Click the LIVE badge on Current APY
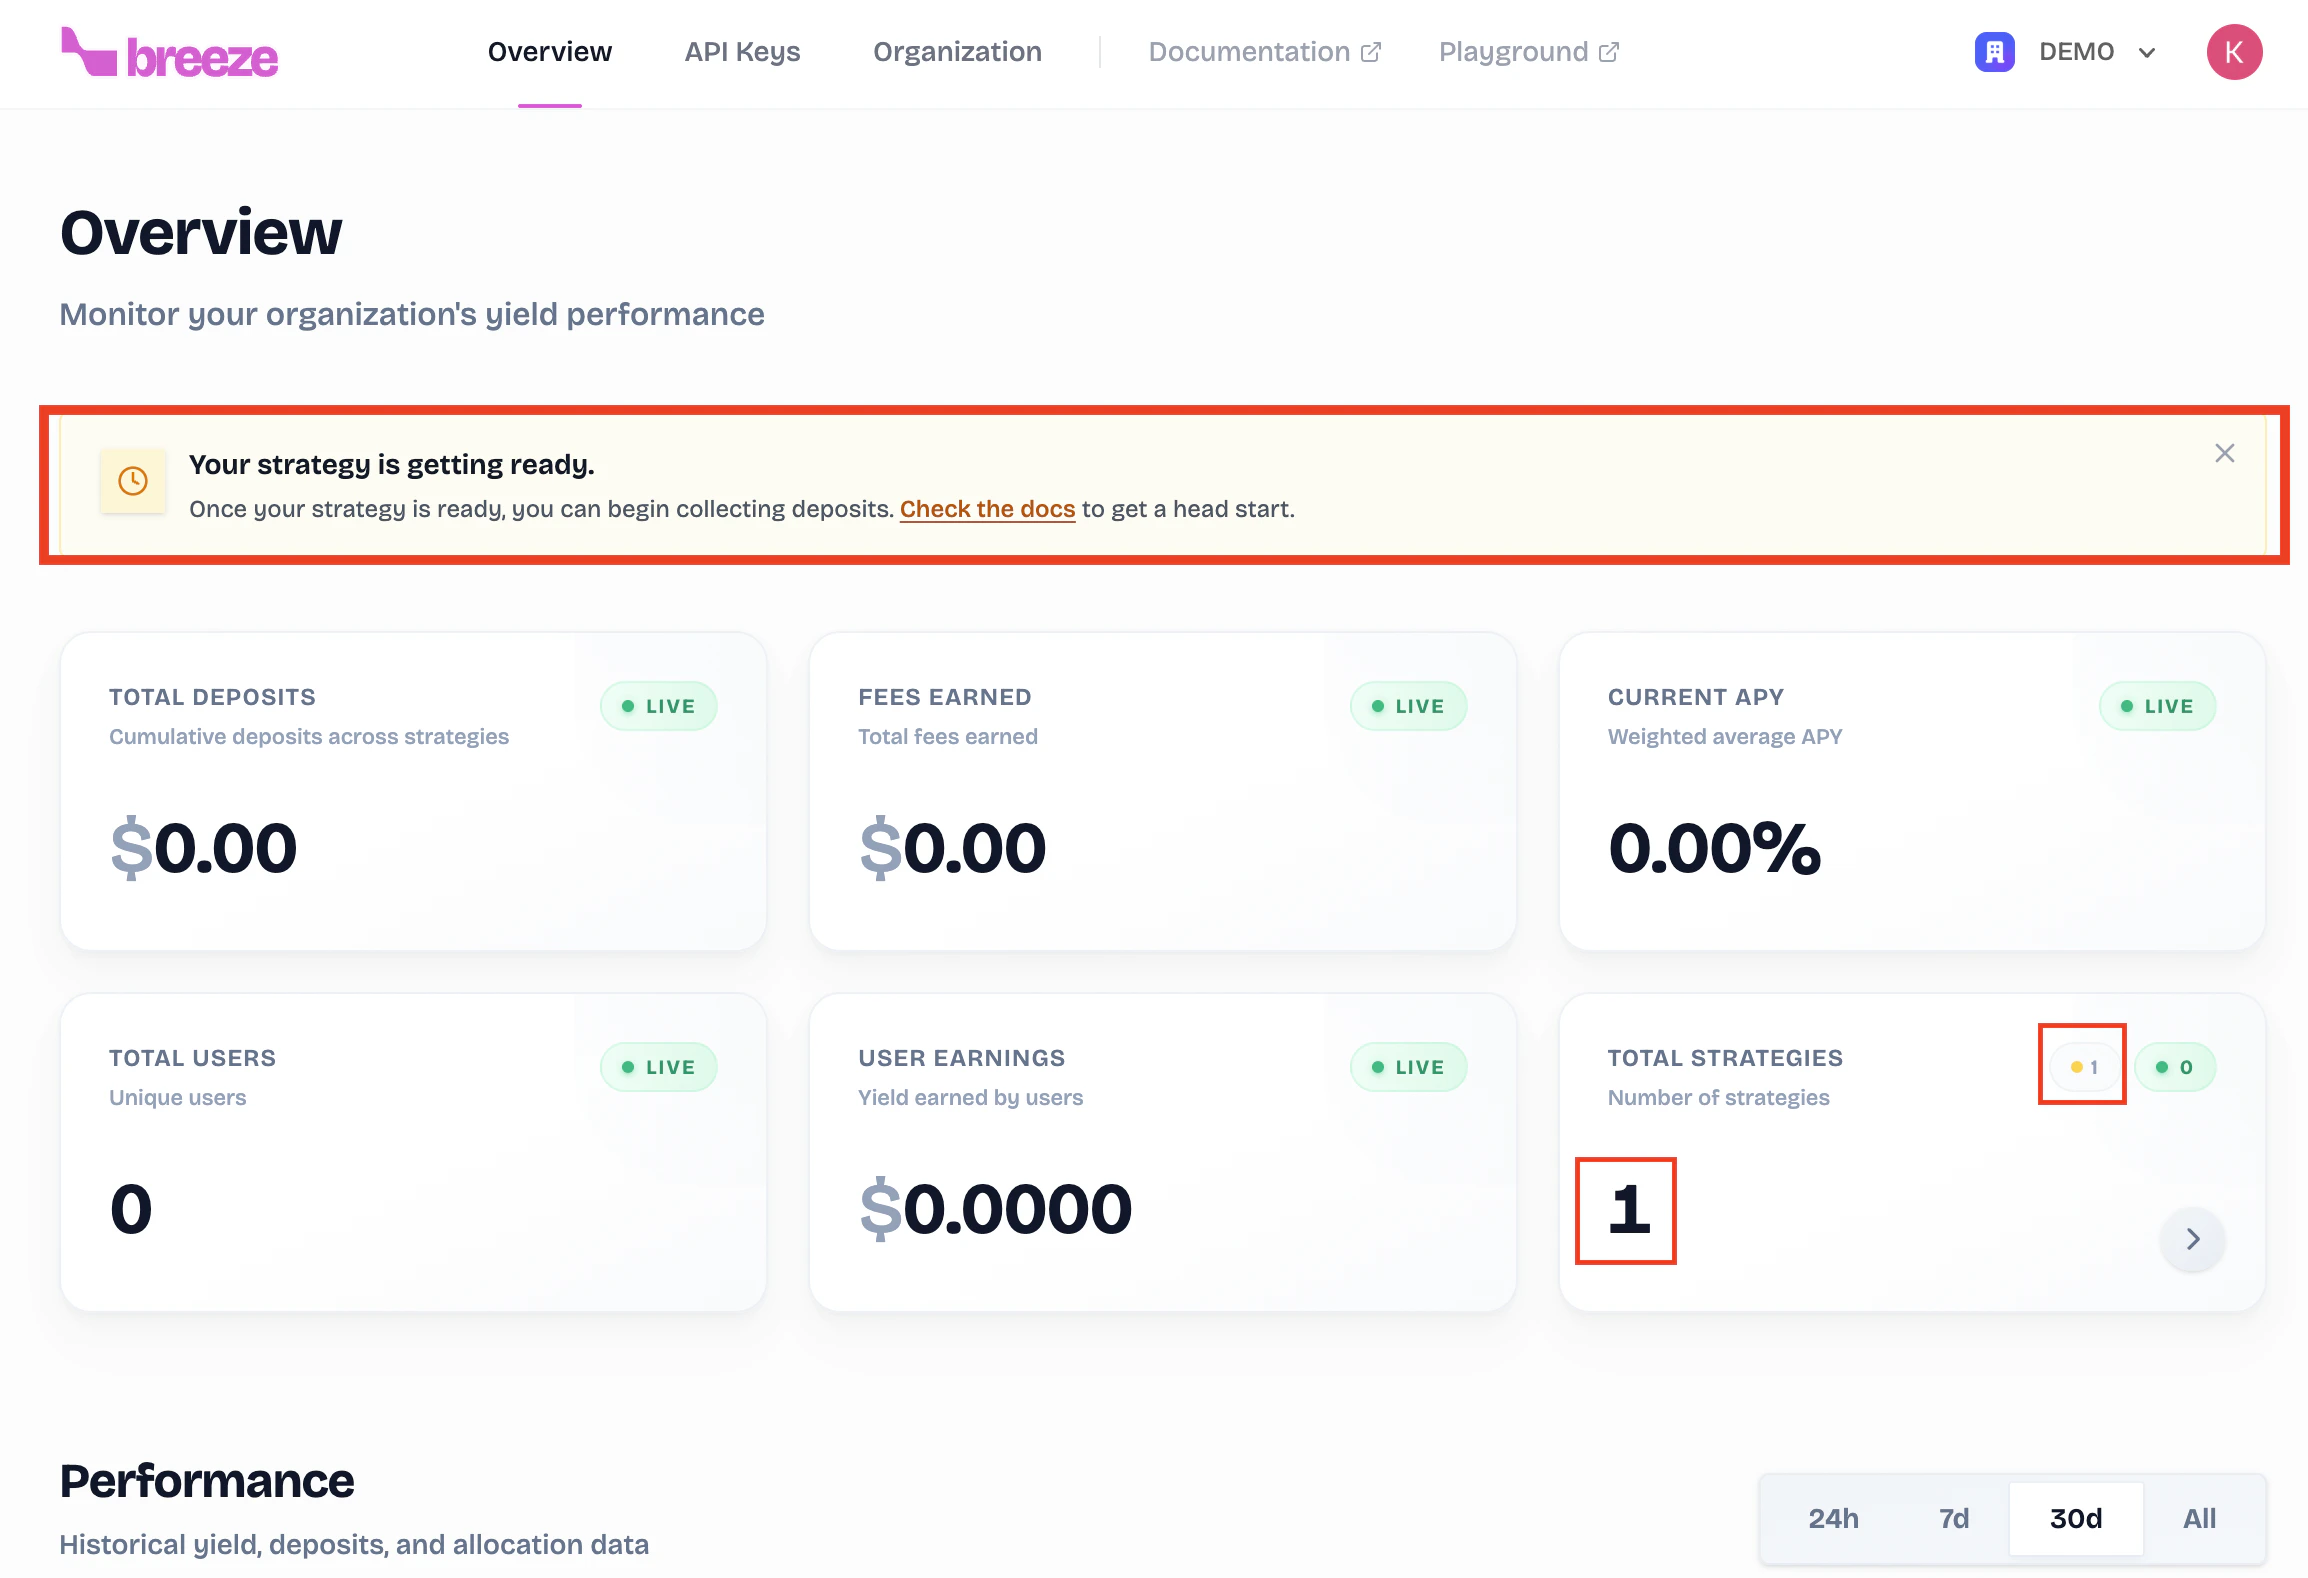 pyautogui.click(x=2157, y=706)
